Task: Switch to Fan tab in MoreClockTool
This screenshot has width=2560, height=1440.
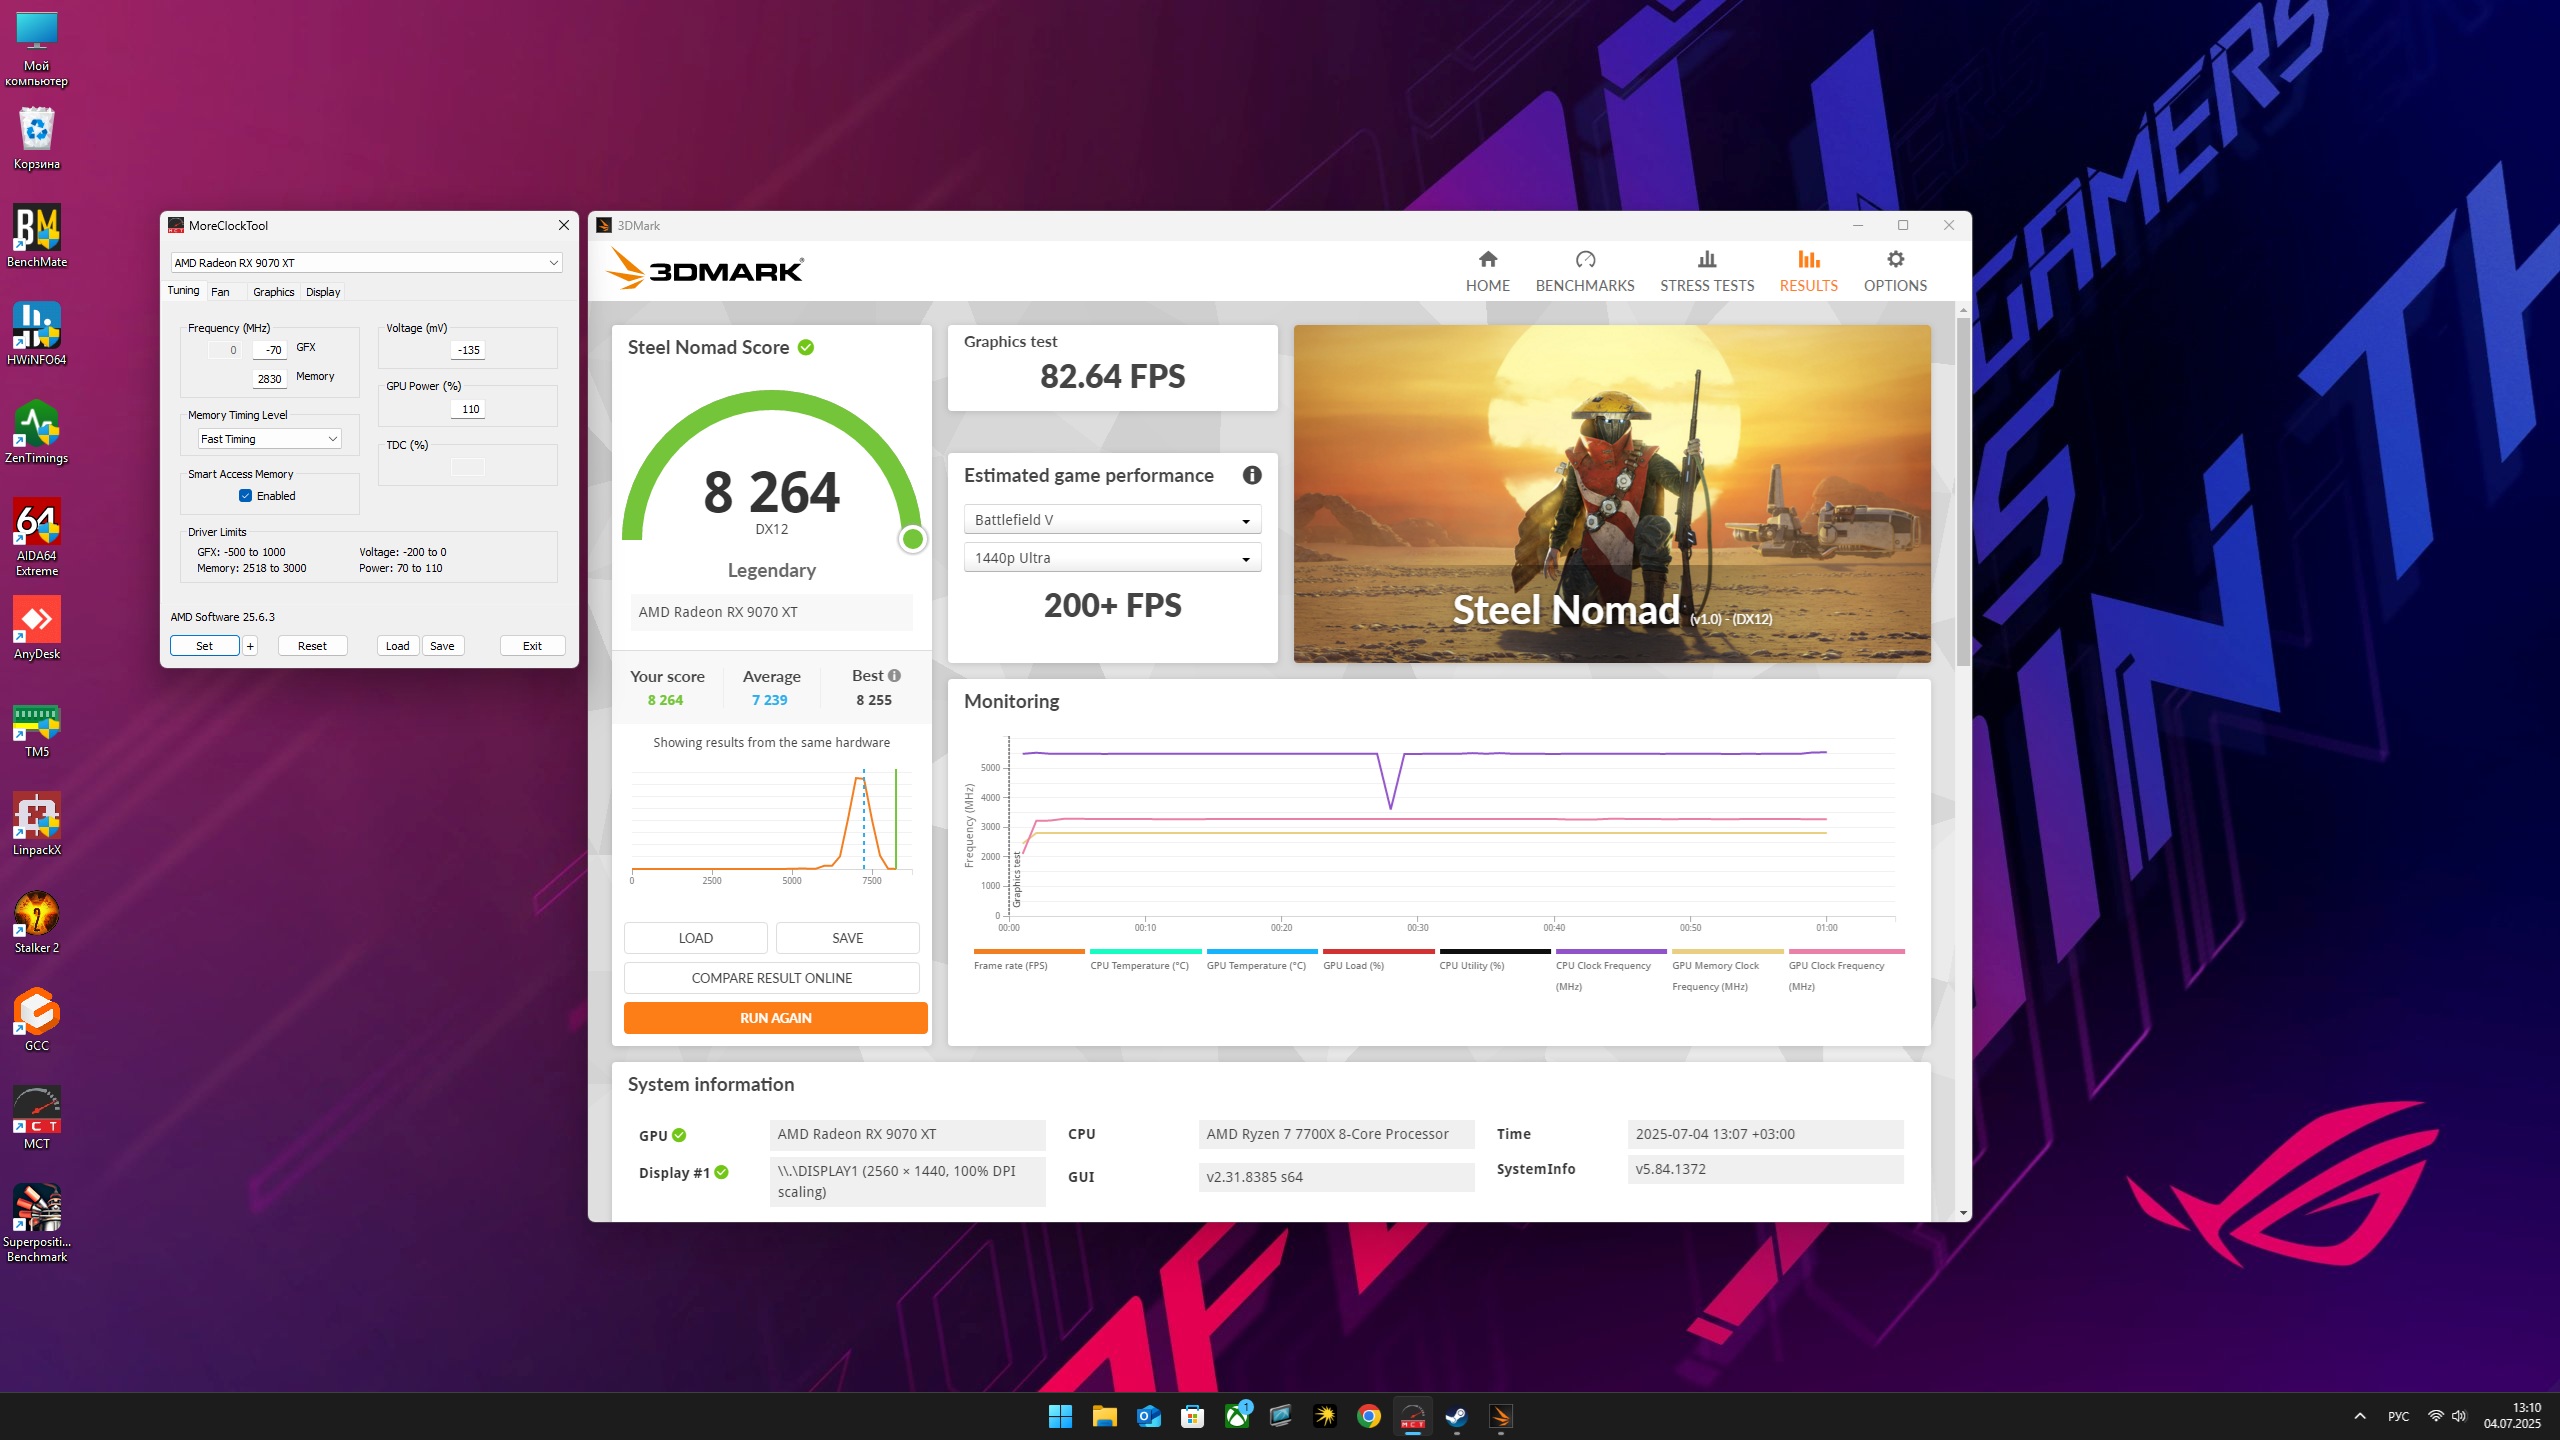Action: point(220,292)
